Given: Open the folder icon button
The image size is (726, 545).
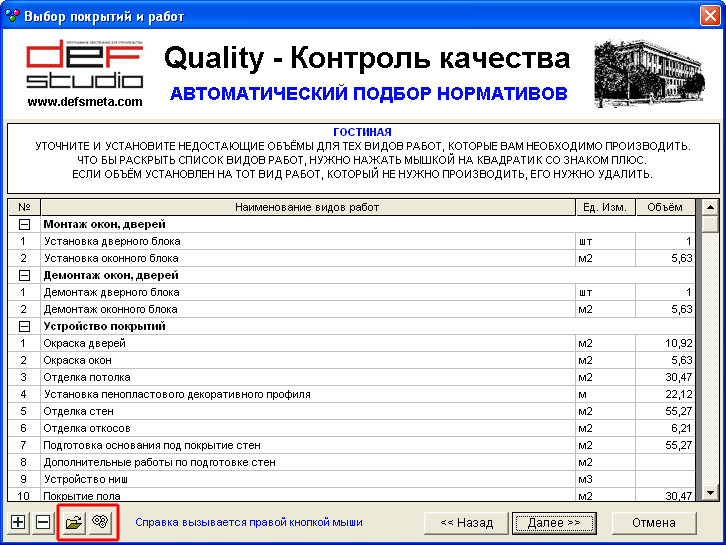Looking at the screenshot, I should click(75, 522).
